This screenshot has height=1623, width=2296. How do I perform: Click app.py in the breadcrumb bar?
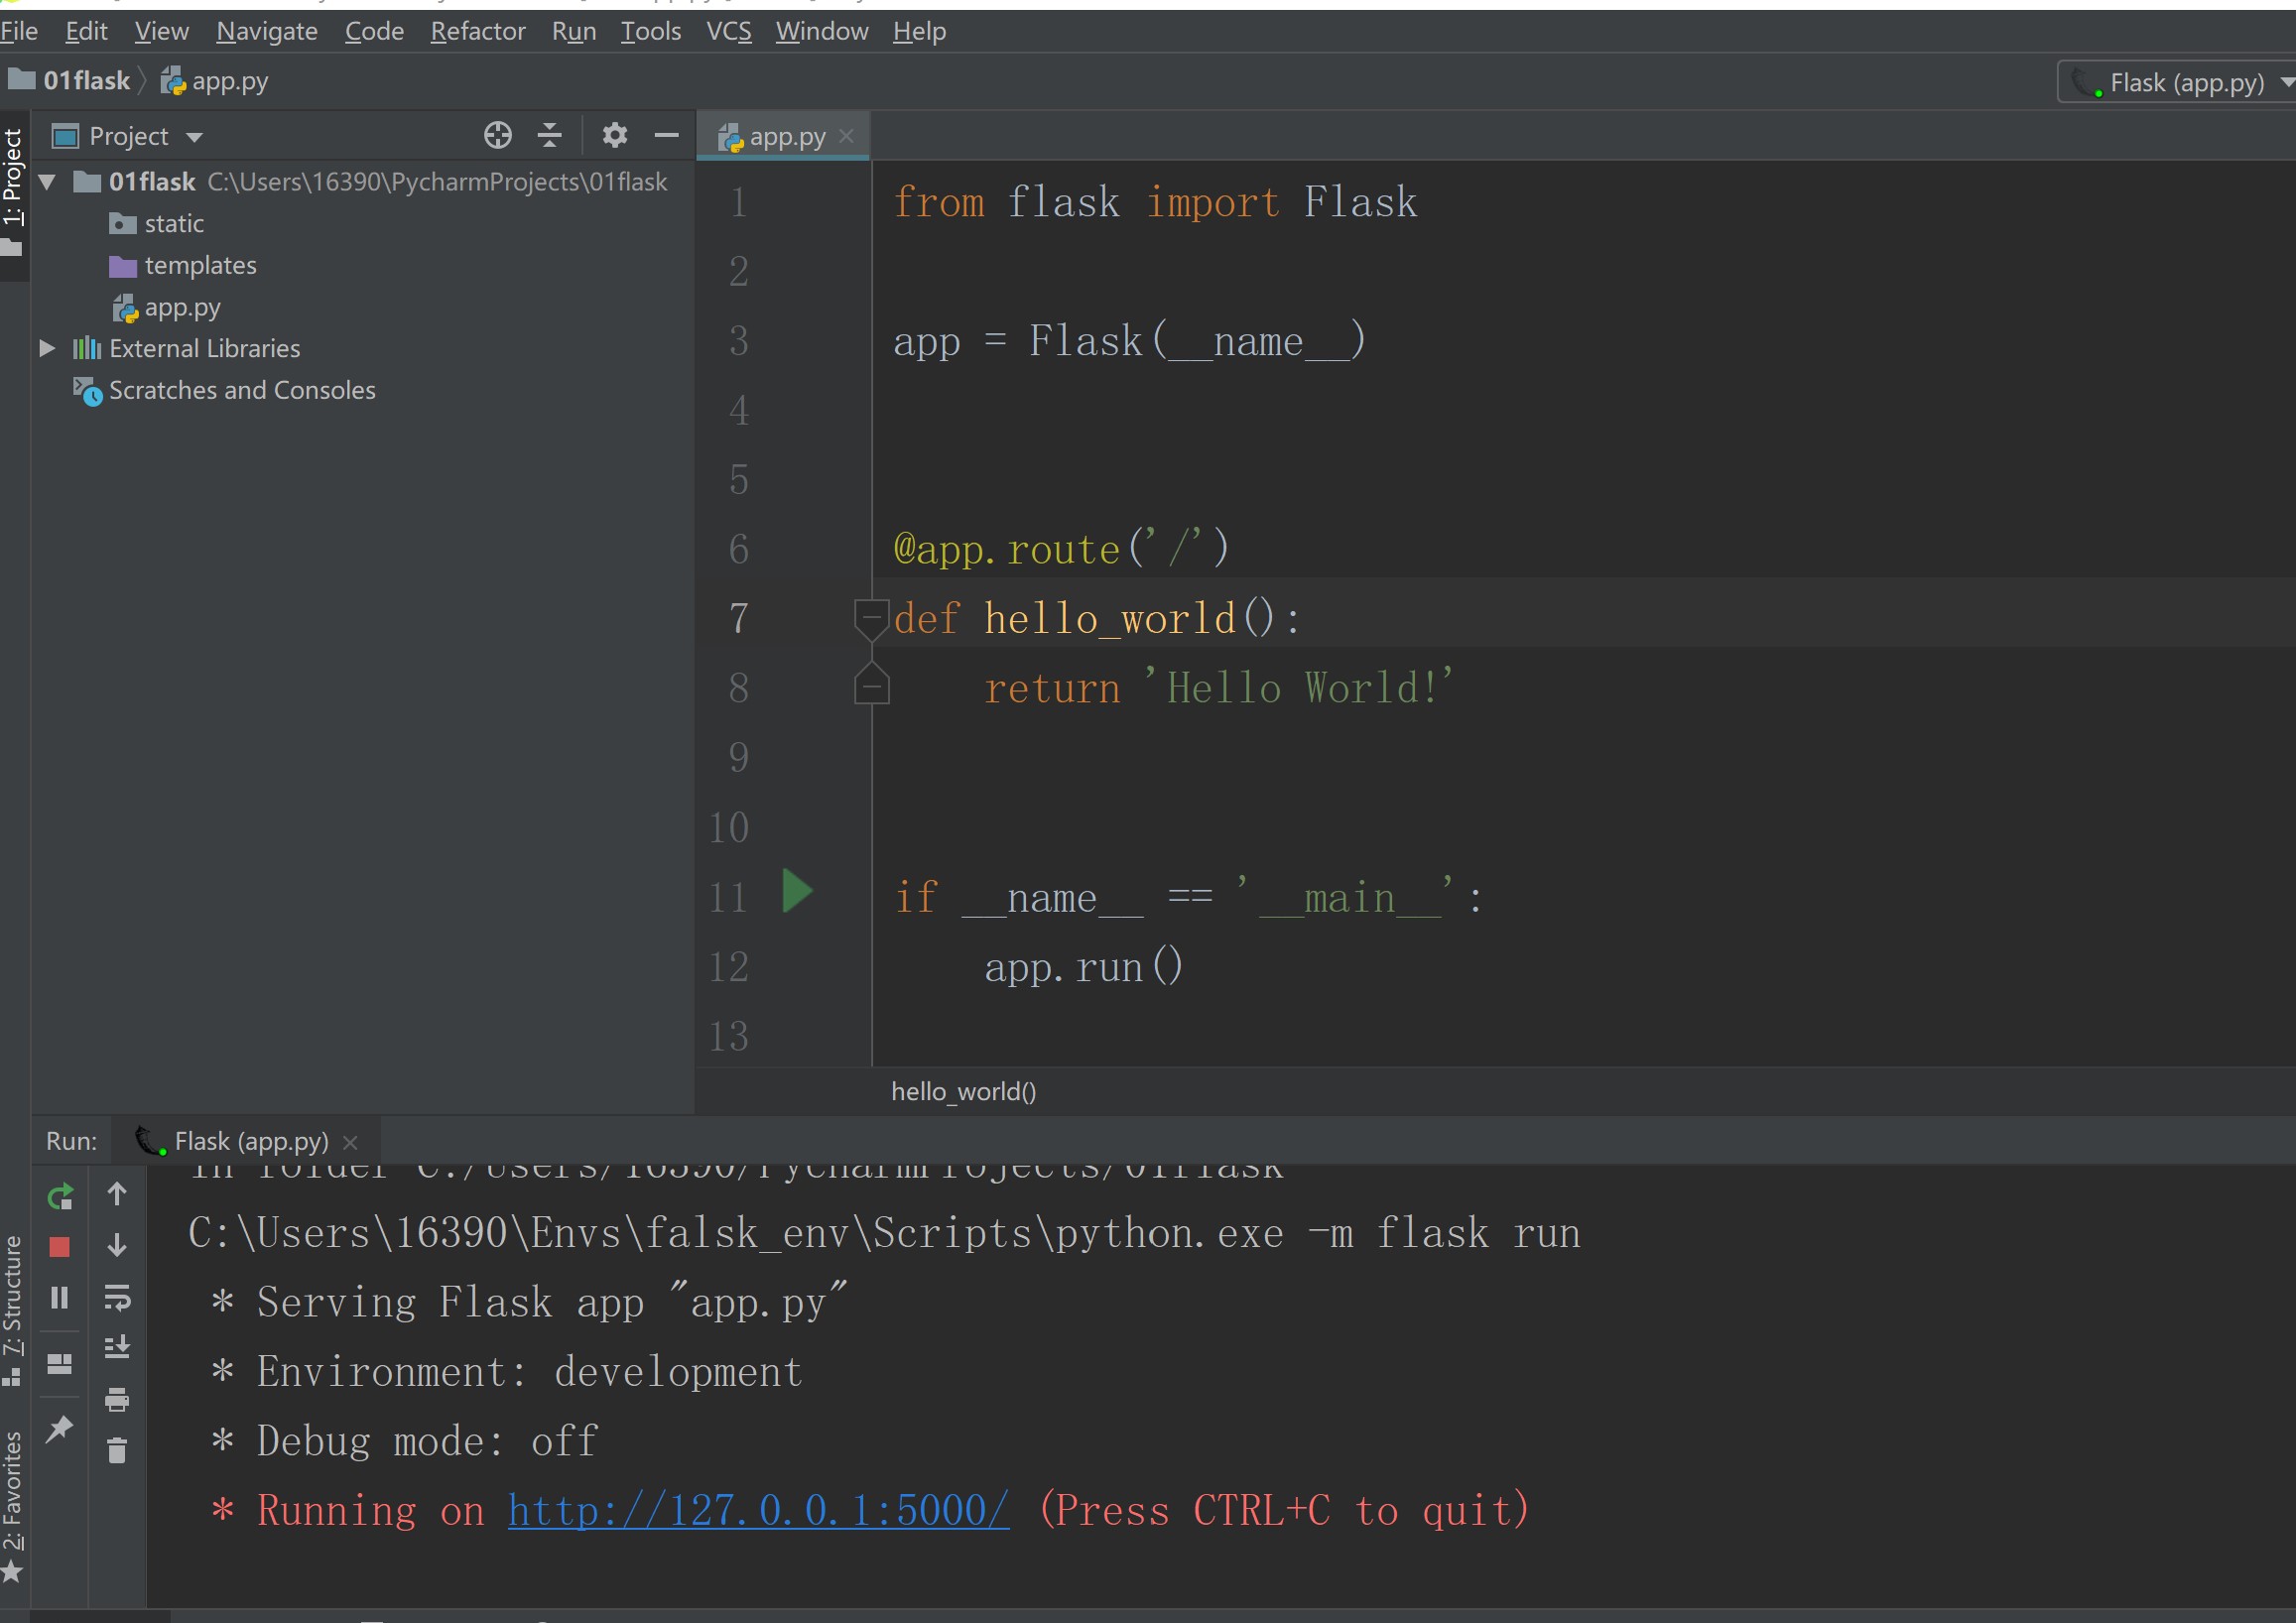216,81
